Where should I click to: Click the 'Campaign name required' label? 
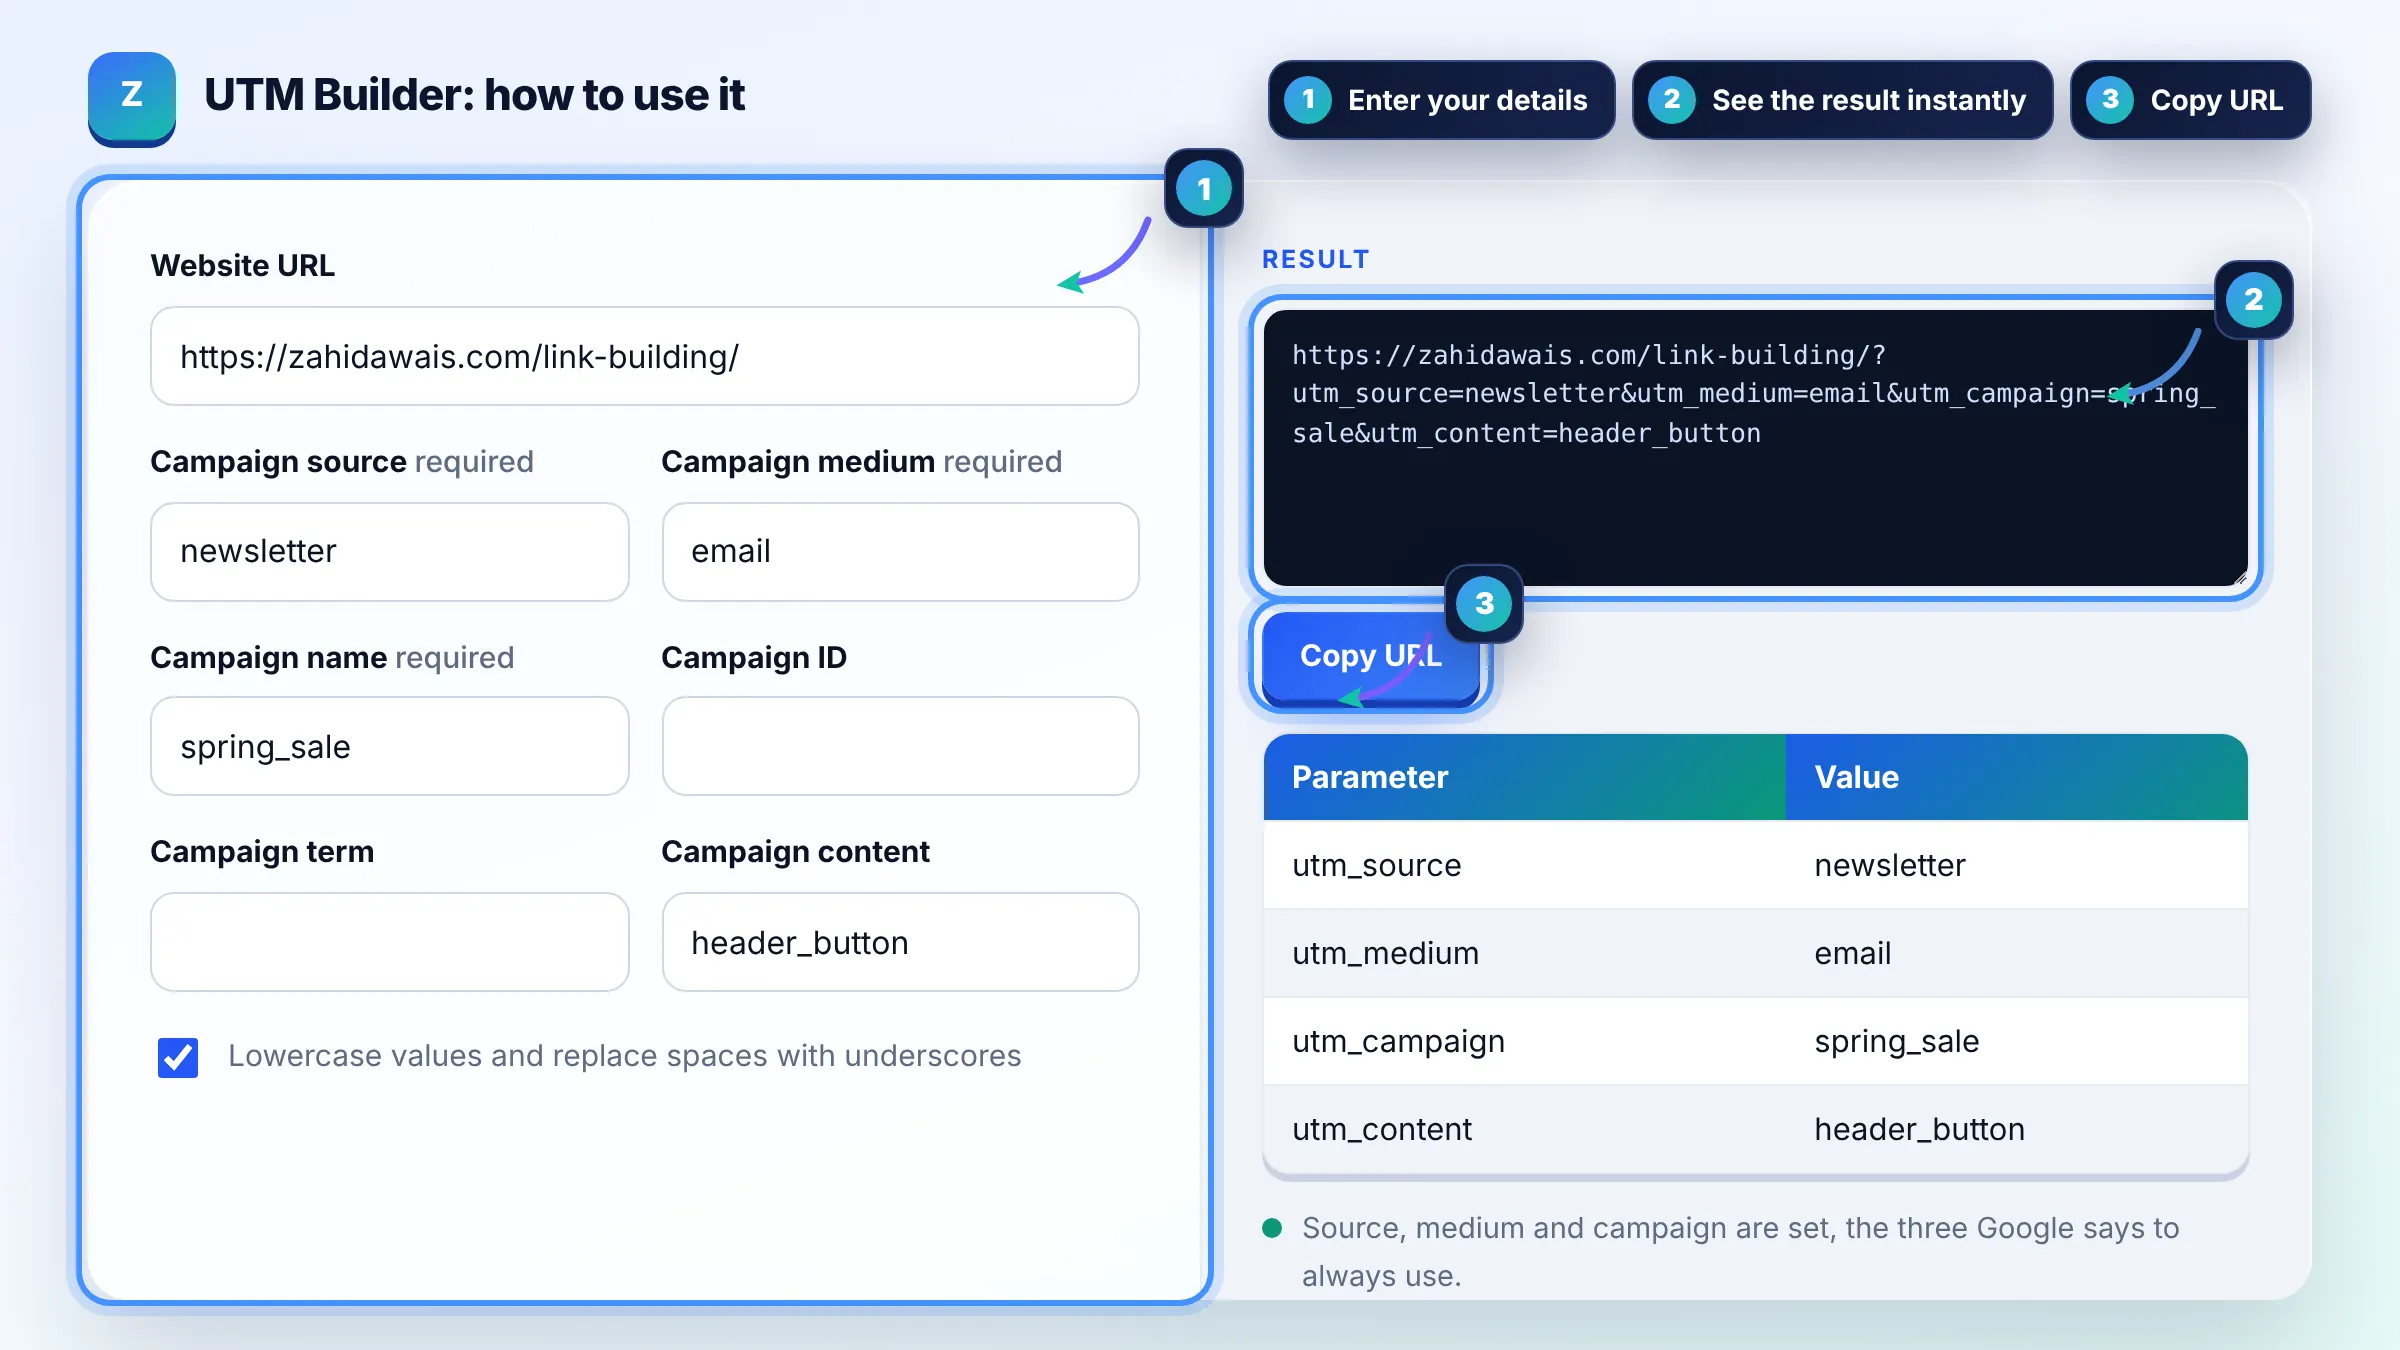(332, 658)
